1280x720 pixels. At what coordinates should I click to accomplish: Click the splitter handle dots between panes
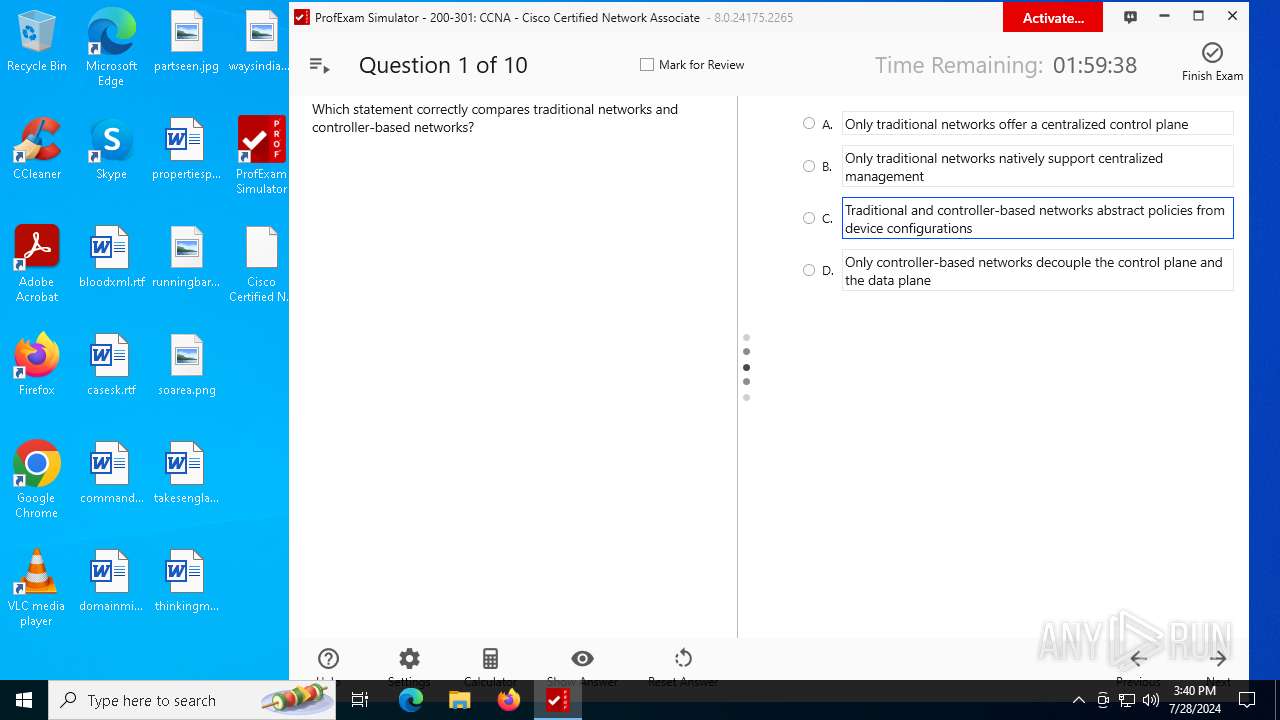[746, 367]
